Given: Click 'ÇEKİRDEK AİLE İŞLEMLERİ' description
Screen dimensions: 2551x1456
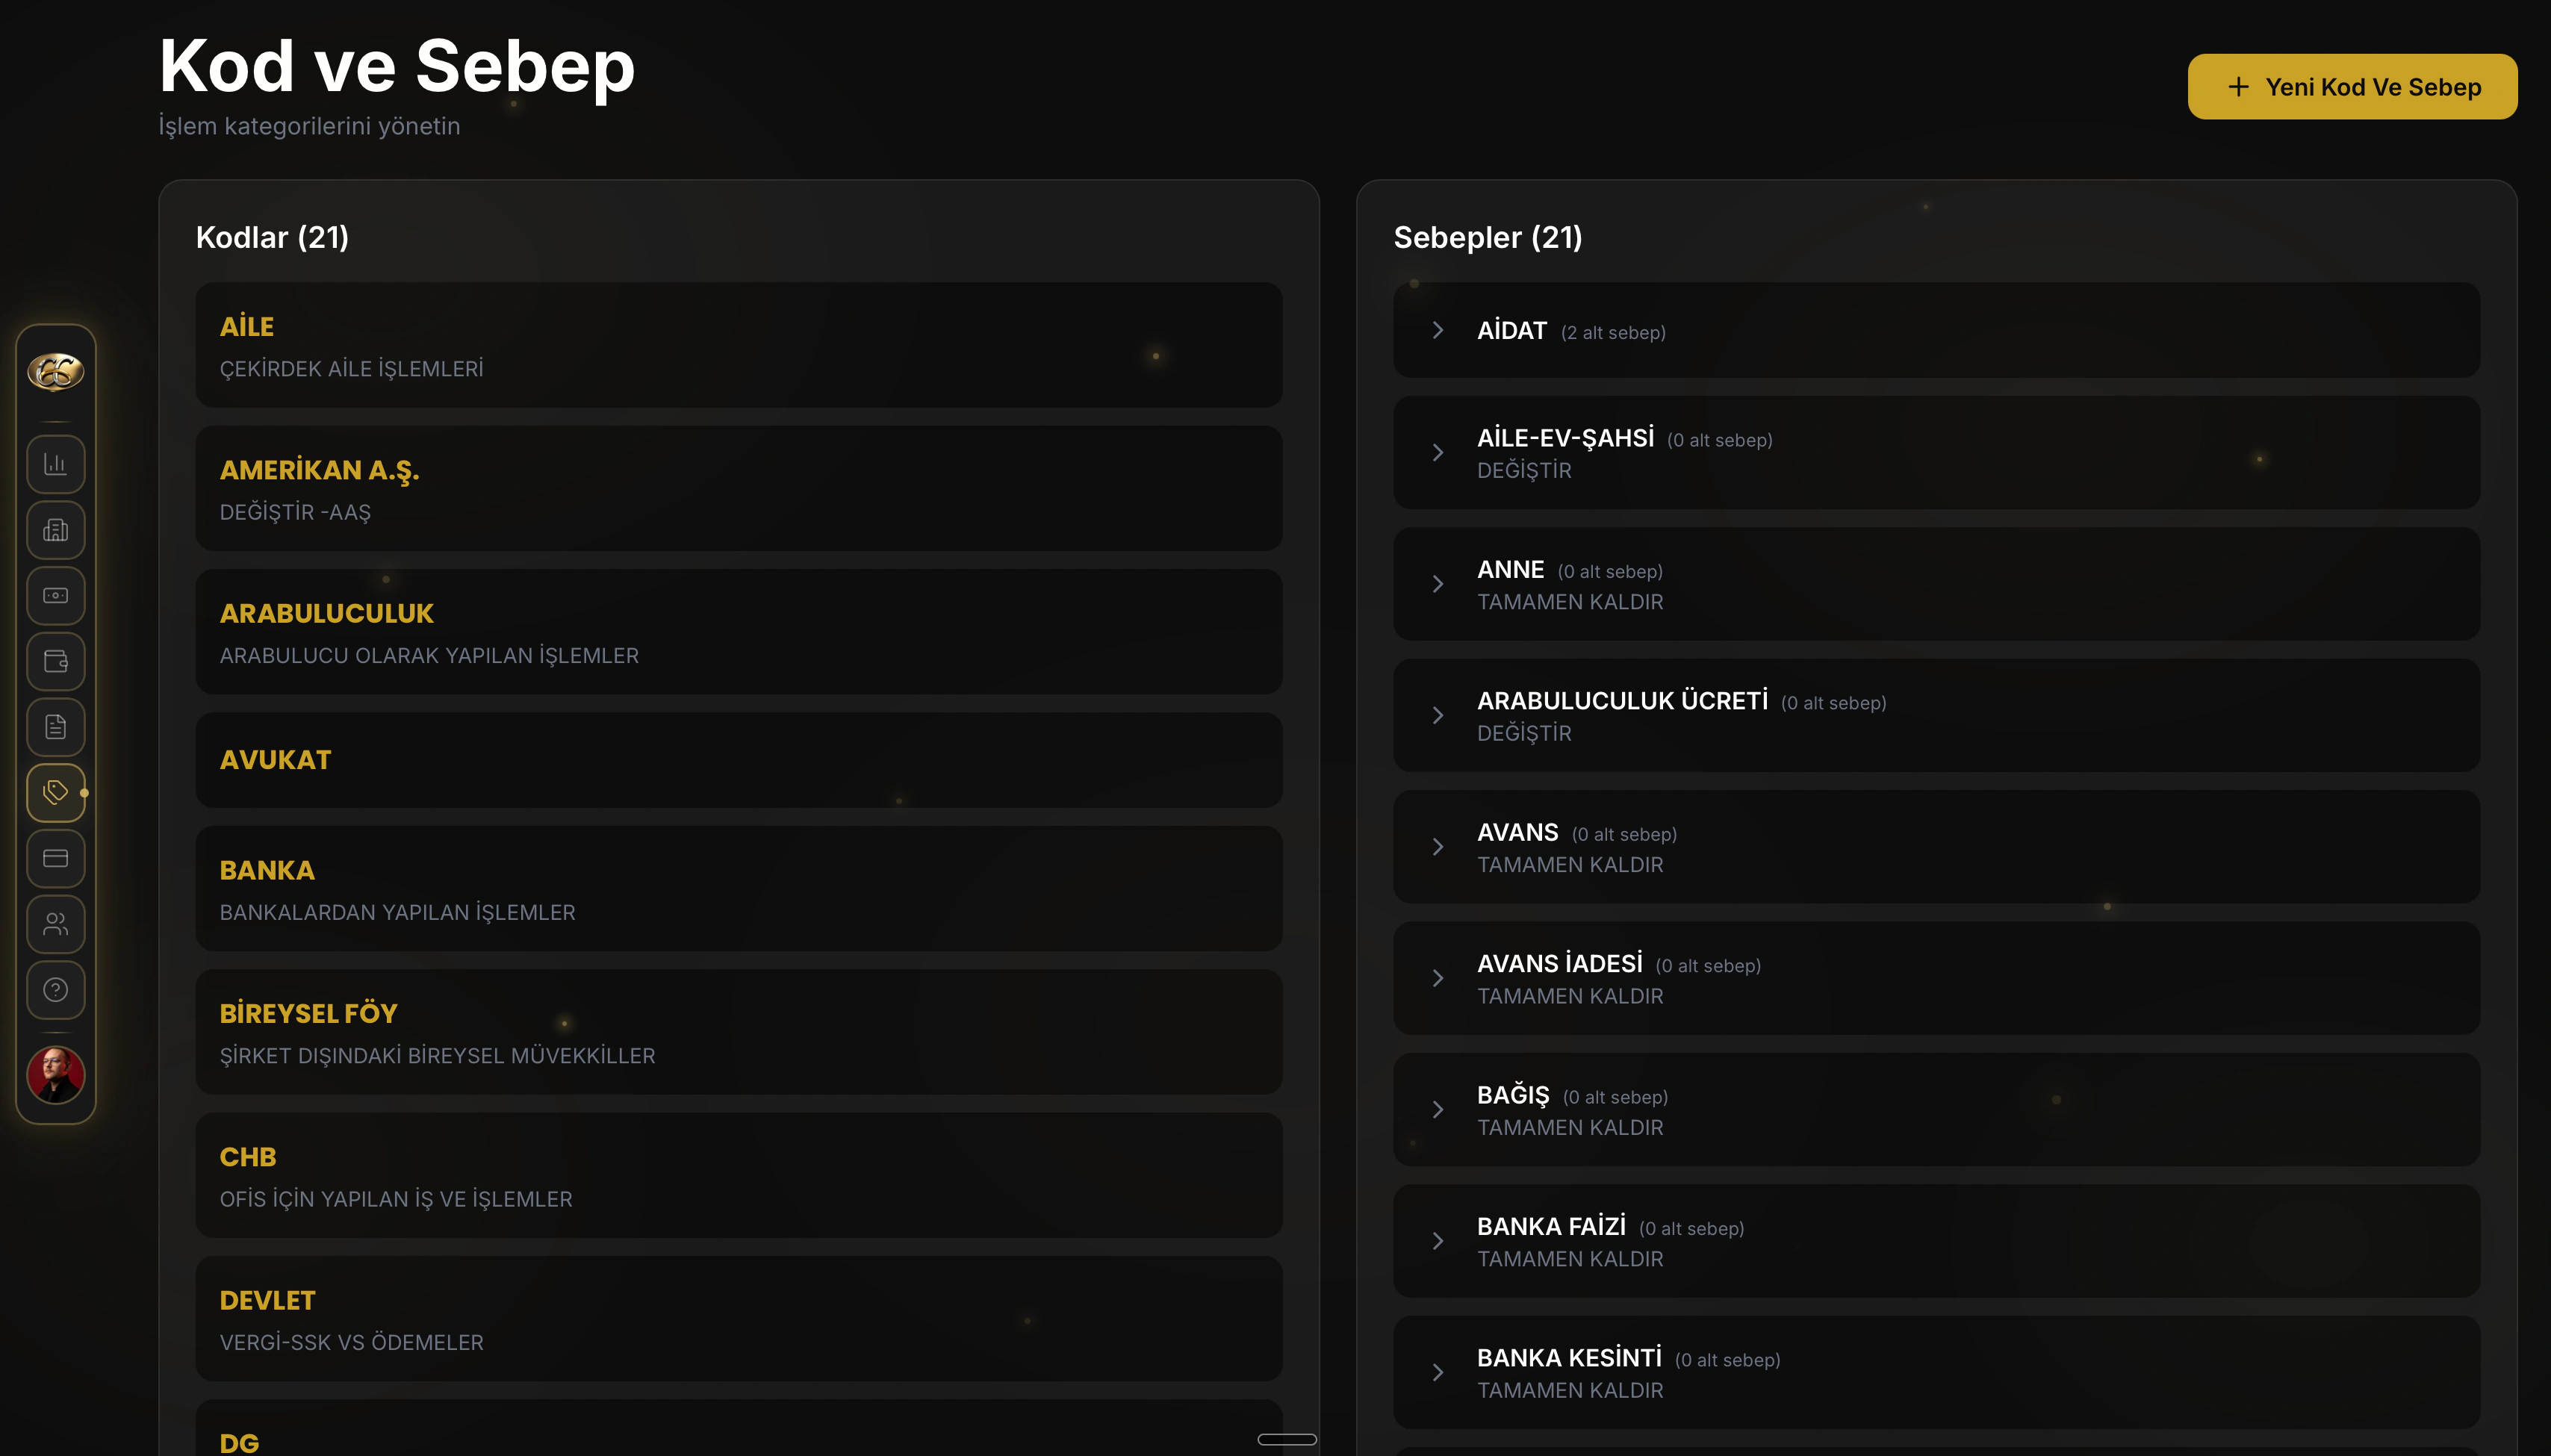Looking at the screenshot, I should click(x=351, y=369).
